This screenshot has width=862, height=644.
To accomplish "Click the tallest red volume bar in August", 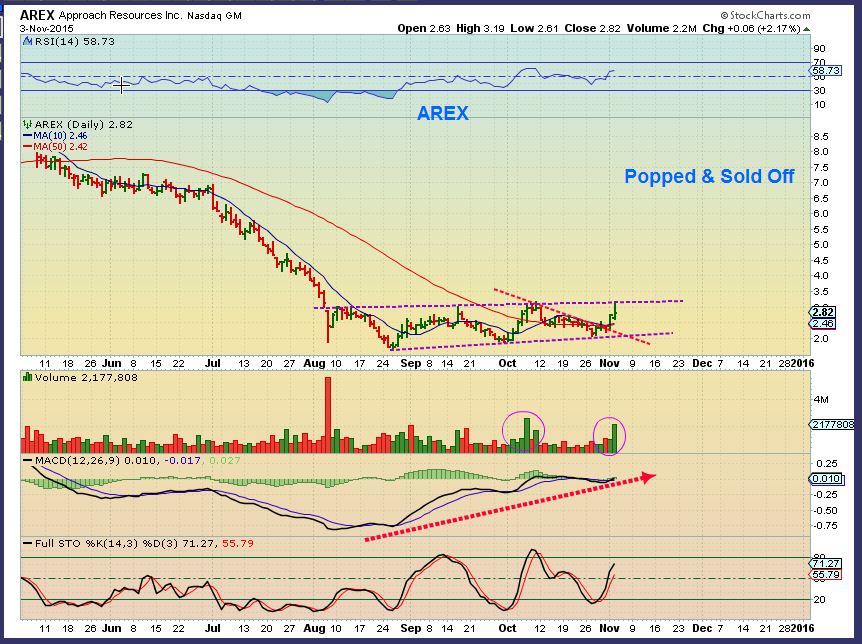I will [328, 415].
